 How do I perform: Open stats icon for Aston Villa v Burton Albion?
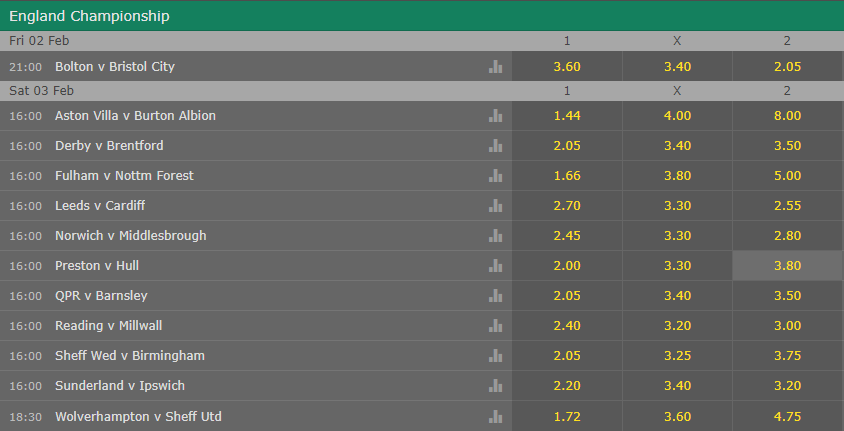tap(496, 116)
